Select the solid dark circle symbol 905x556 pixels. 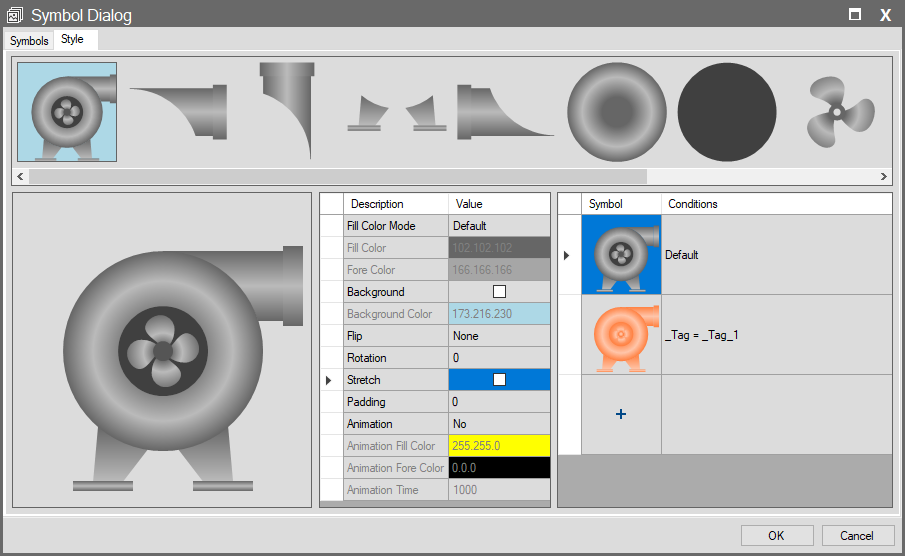pos(727,111)
